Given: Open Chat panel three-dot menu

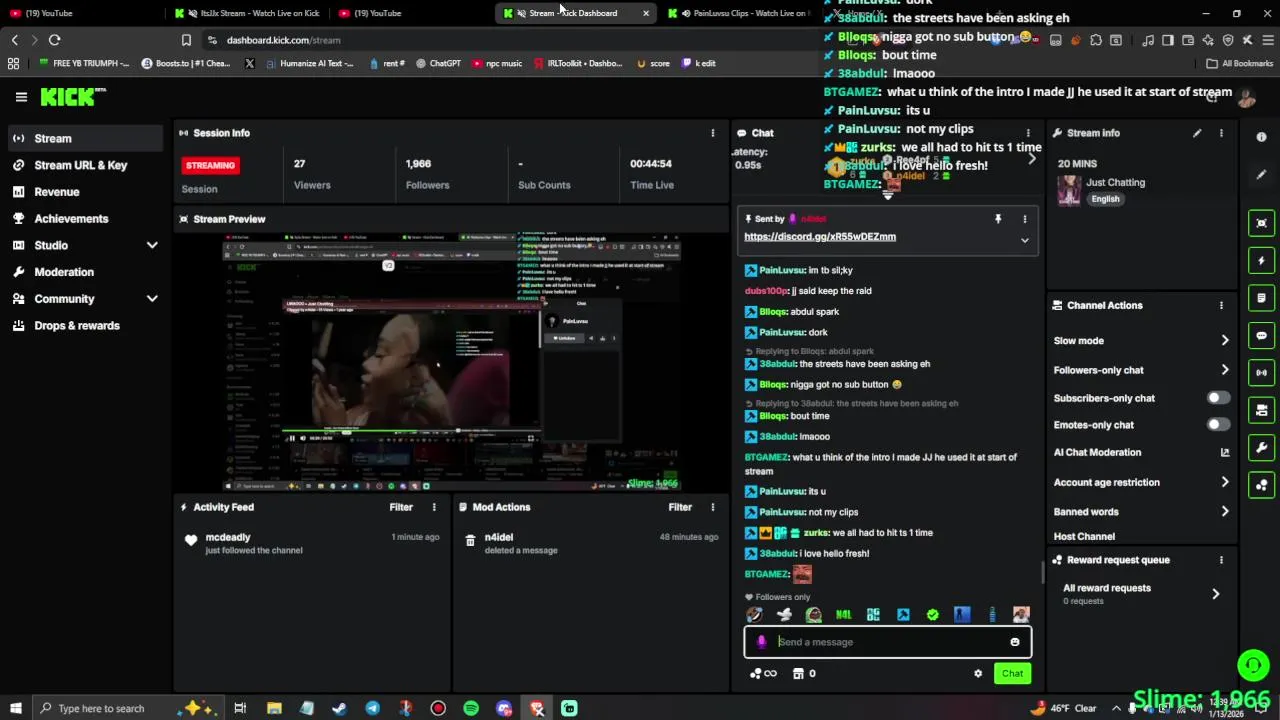Looking at the screenshot, I should tap(1028, 133).
